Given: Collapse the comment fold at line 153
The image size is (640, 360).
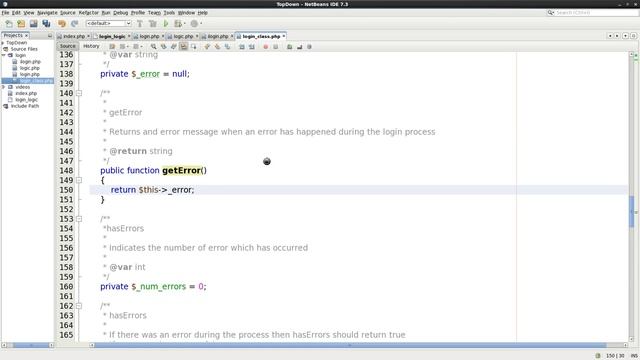Looking at the screenshot, I should pyautogui.click(x=79, y=219).
